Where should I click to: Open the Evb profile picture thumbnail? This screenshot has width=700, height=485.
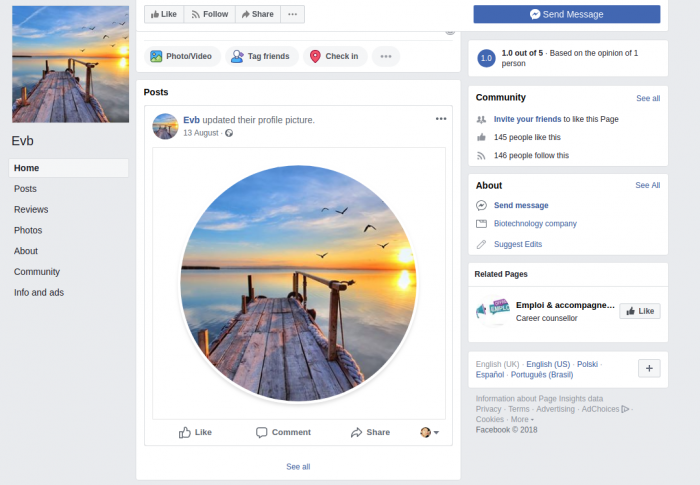[x=70, y=64]
